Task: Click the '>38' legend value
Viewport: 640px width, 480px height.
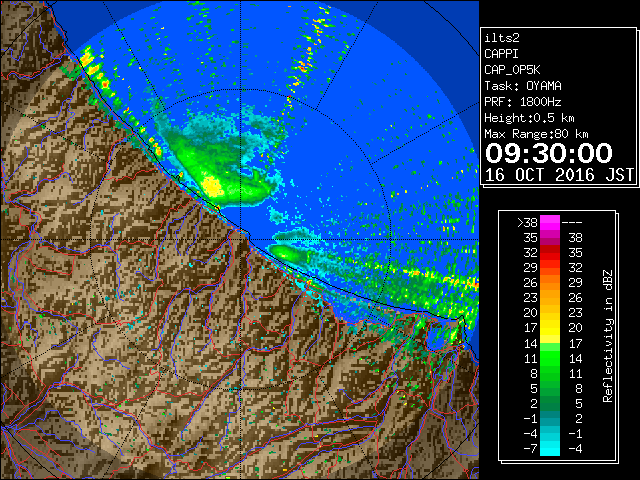Action: 527,223
